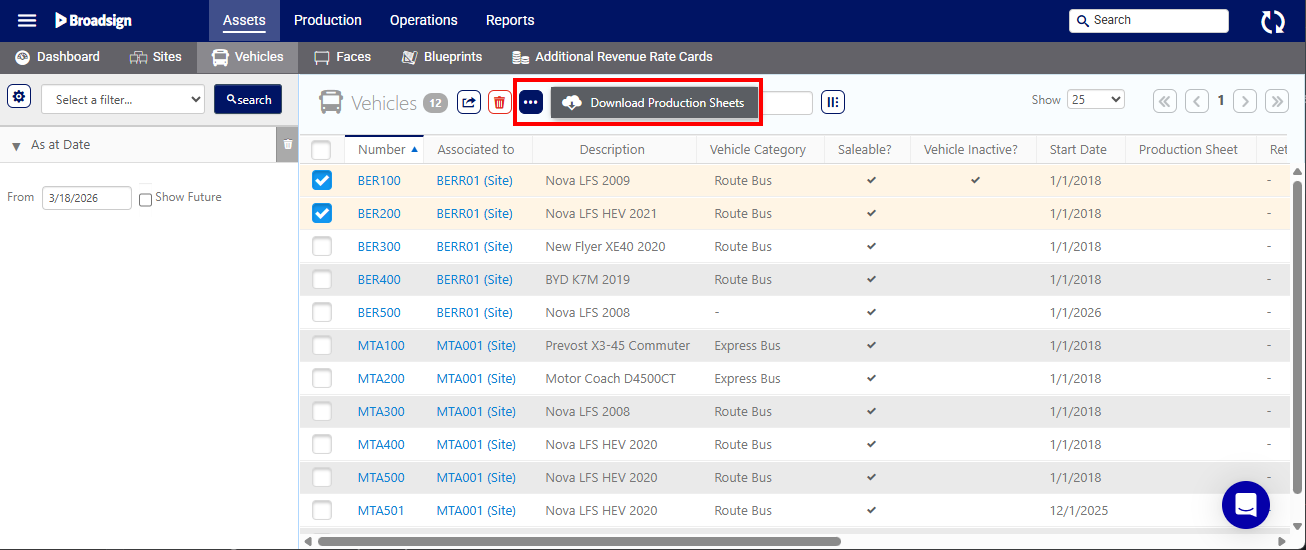The width and height of the screenshot is (1306, 550).
Task: Check the BER300 row checkbox
Action: [x=322, y=247]
